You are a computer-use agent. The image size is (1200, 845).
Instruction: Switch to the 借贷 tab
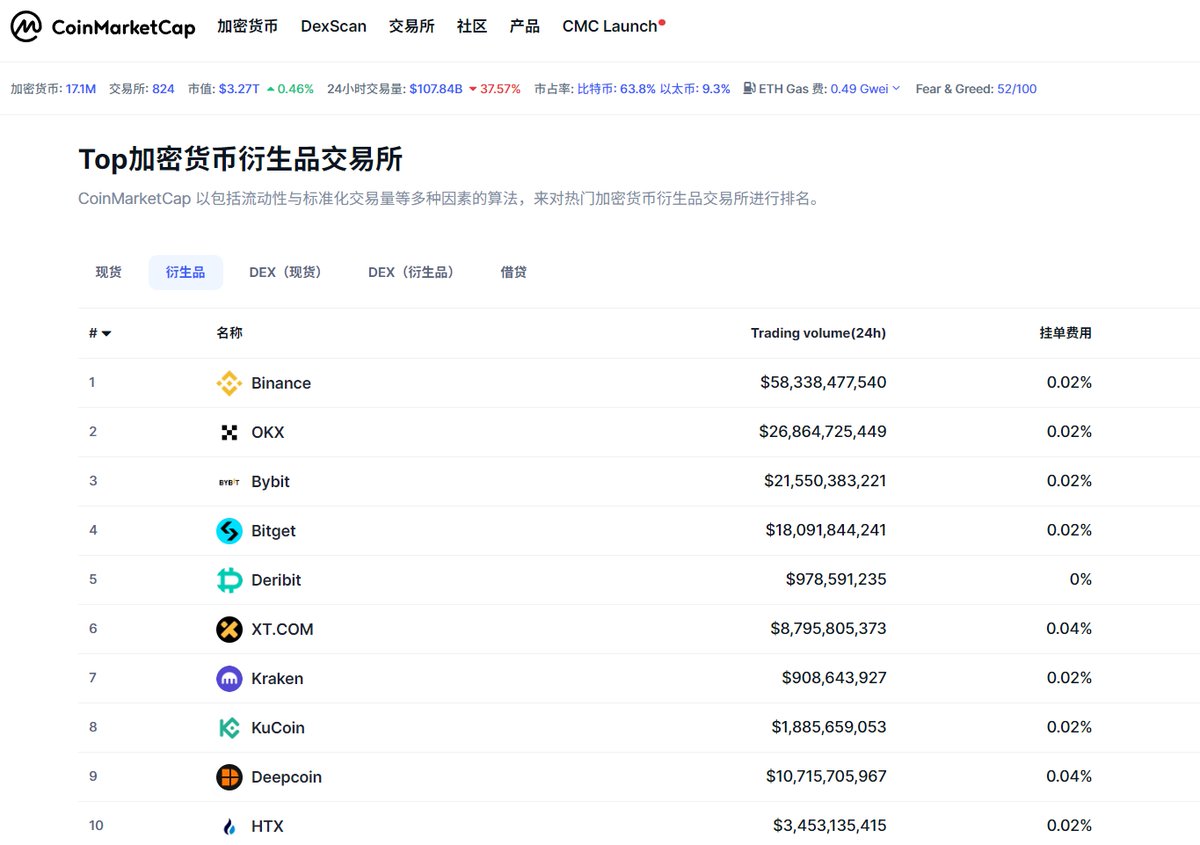513,272
